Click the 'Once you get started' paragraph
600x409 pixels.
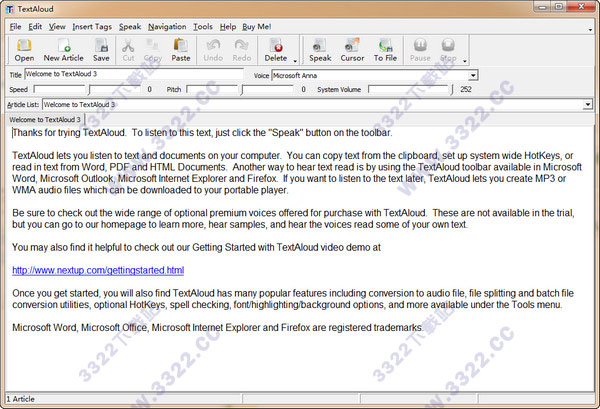(293, 299)
